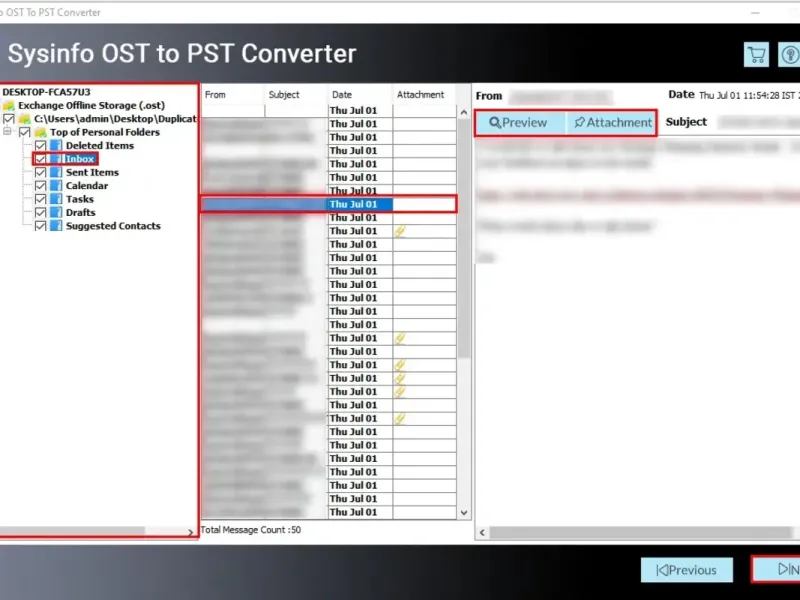Click the Total Message Count :50 text
The height and width of the screenshot is (600, 800).
tap(251, 530)
